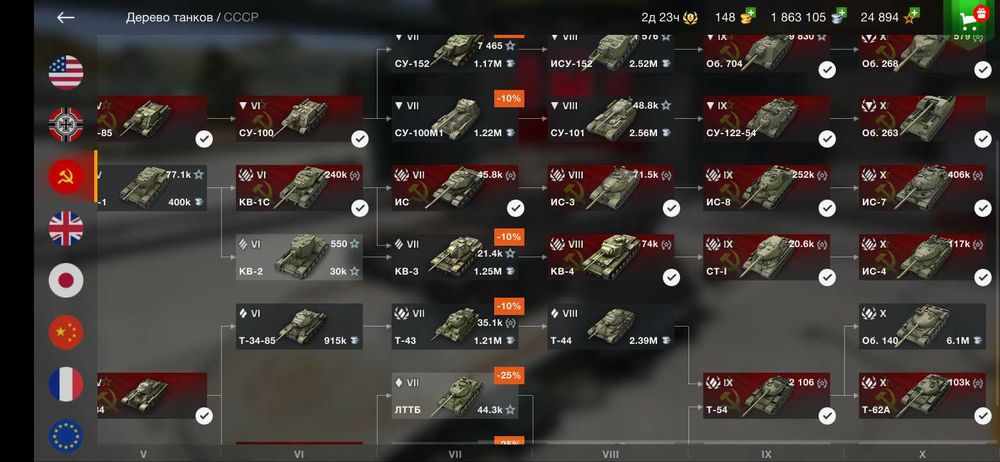Select the USA flag nation
The image size is (1000, 462).
[66, 72]
